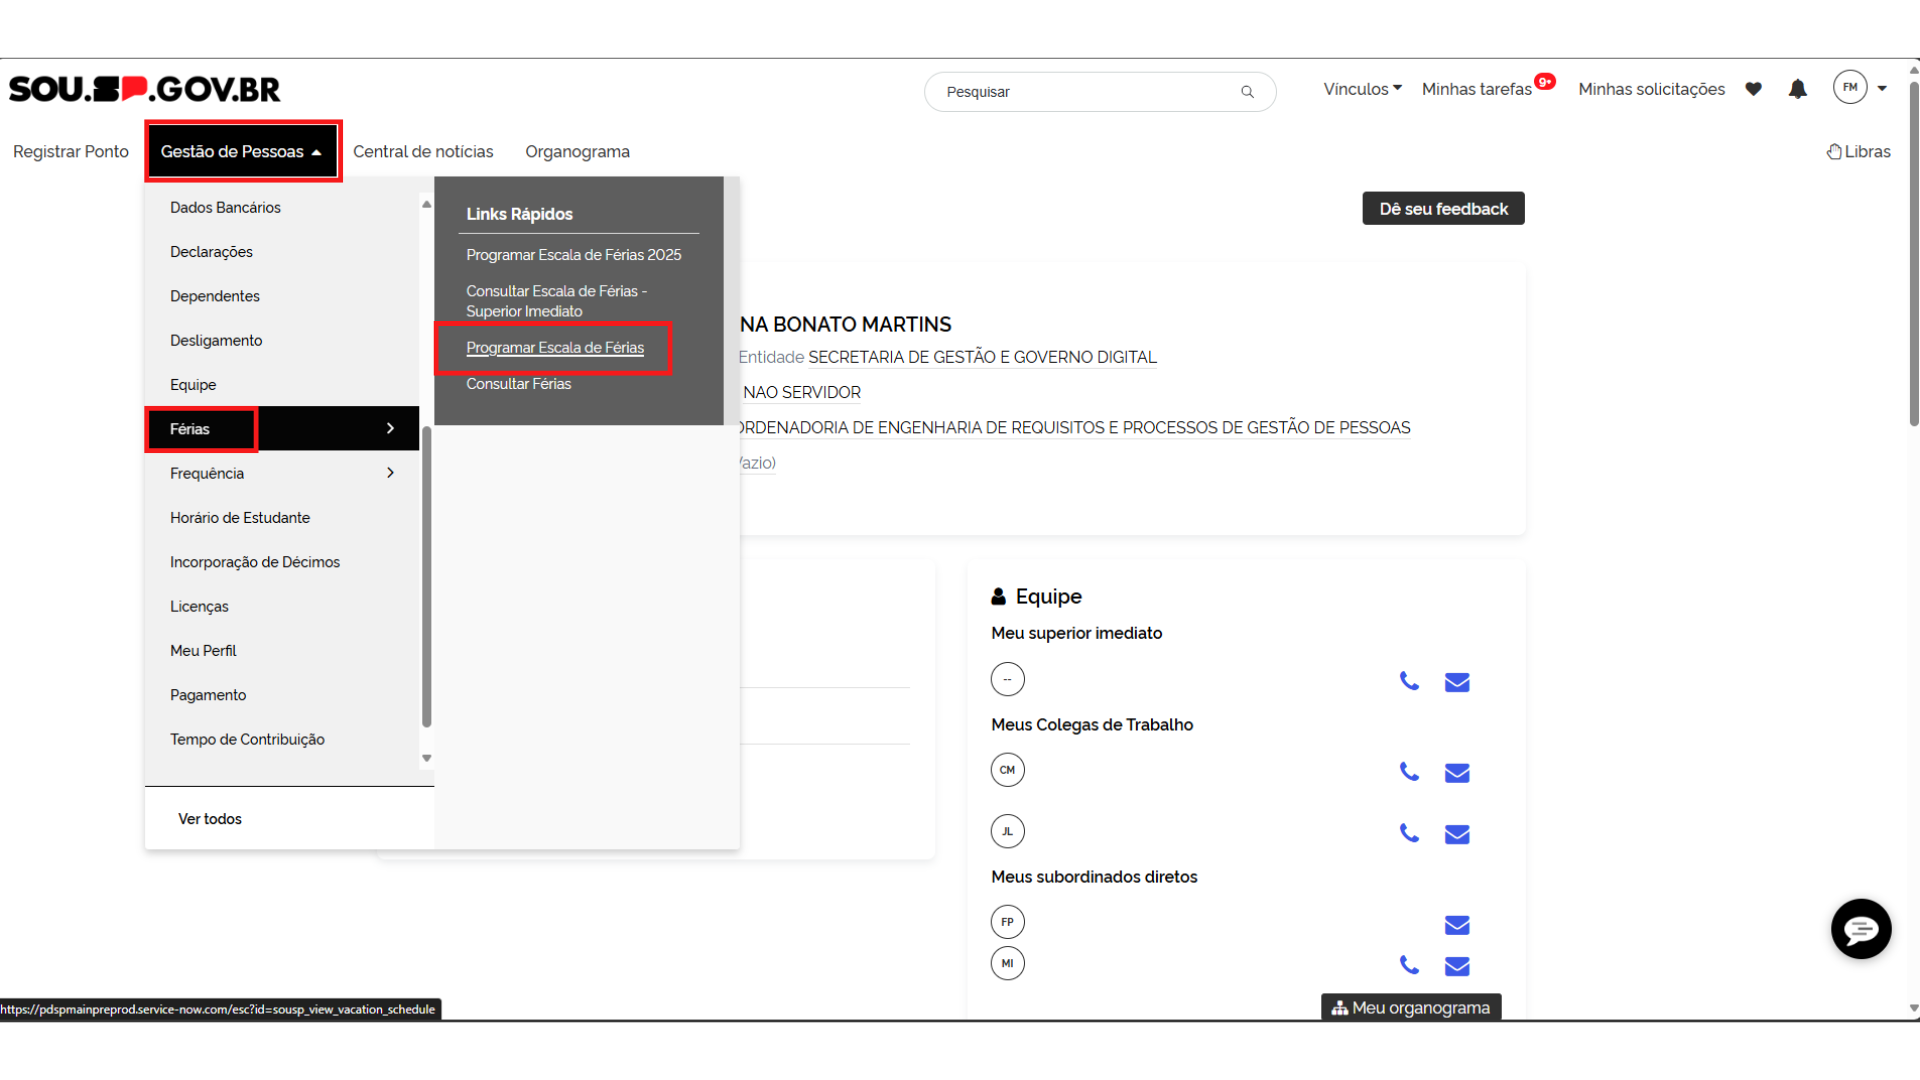Open favorites via the heart icon
The width and height of the screenshot is (1920, 1080).
[1753, 89]
